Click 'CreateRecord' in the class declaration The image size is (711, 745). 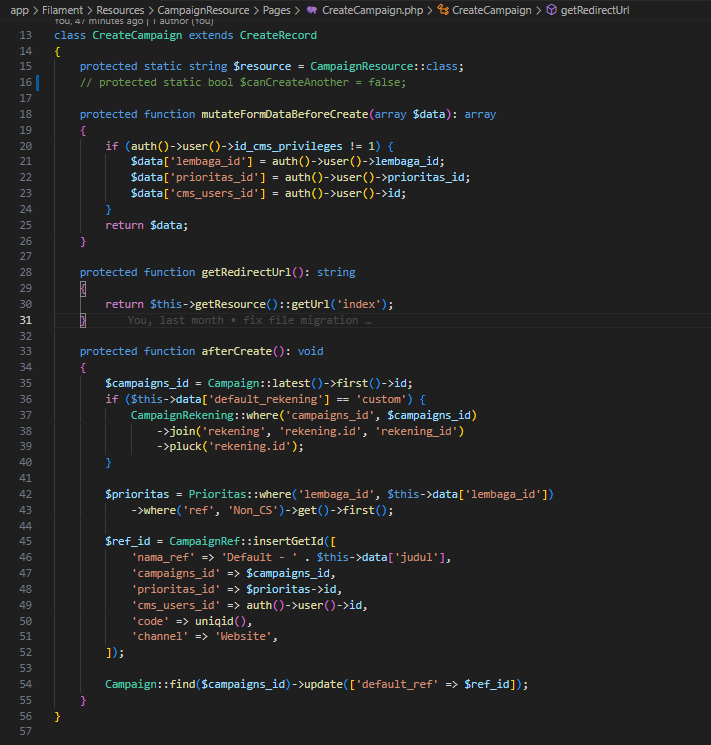pos(278,35)
